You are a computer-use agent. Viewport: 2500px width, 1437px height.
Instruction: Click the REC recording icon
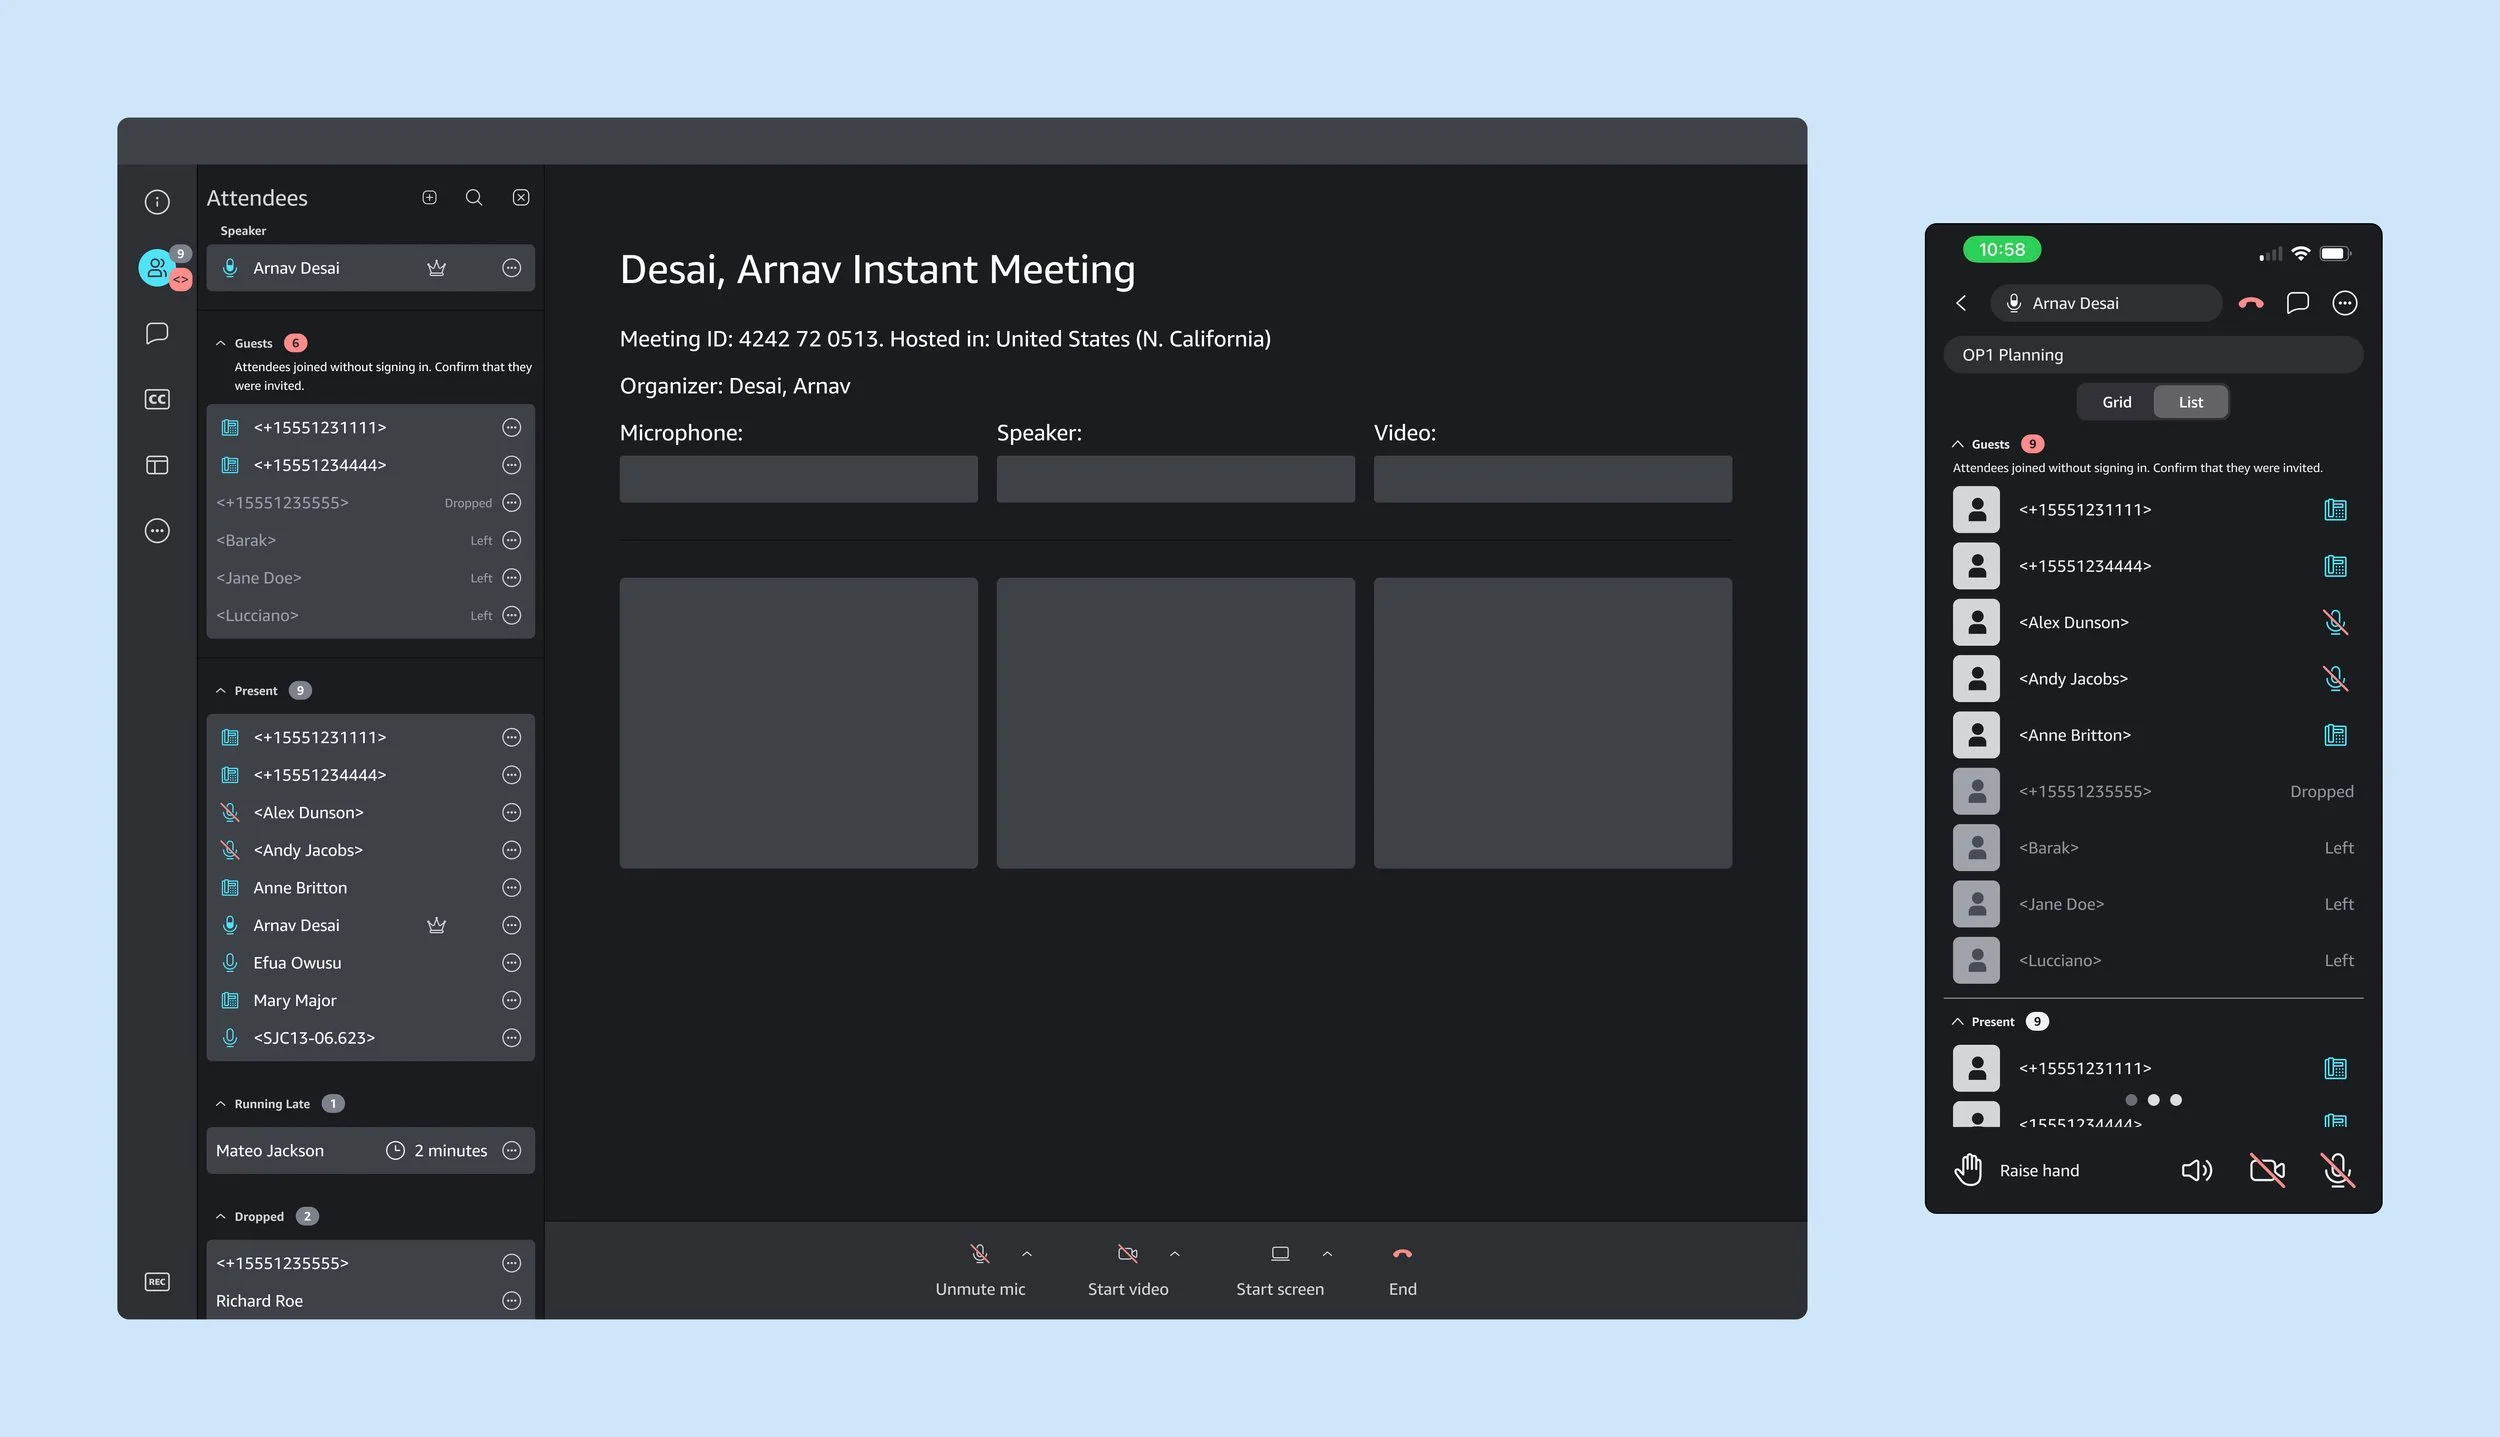click(157, 1282)
